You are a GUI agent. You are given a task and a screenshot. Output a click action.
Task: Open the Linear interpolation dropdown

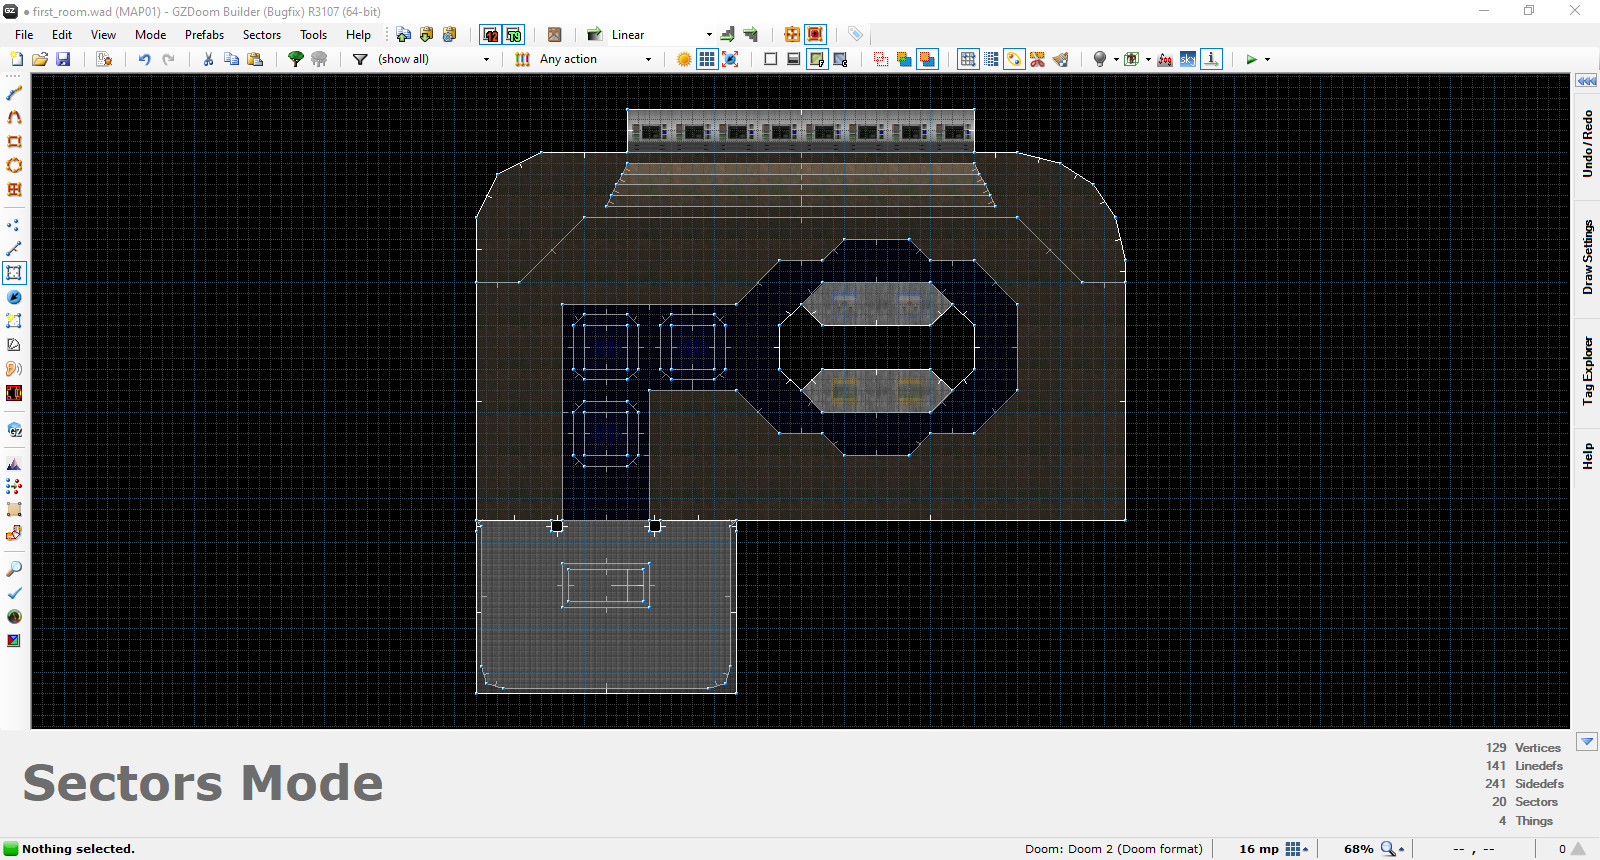(709, 35)
